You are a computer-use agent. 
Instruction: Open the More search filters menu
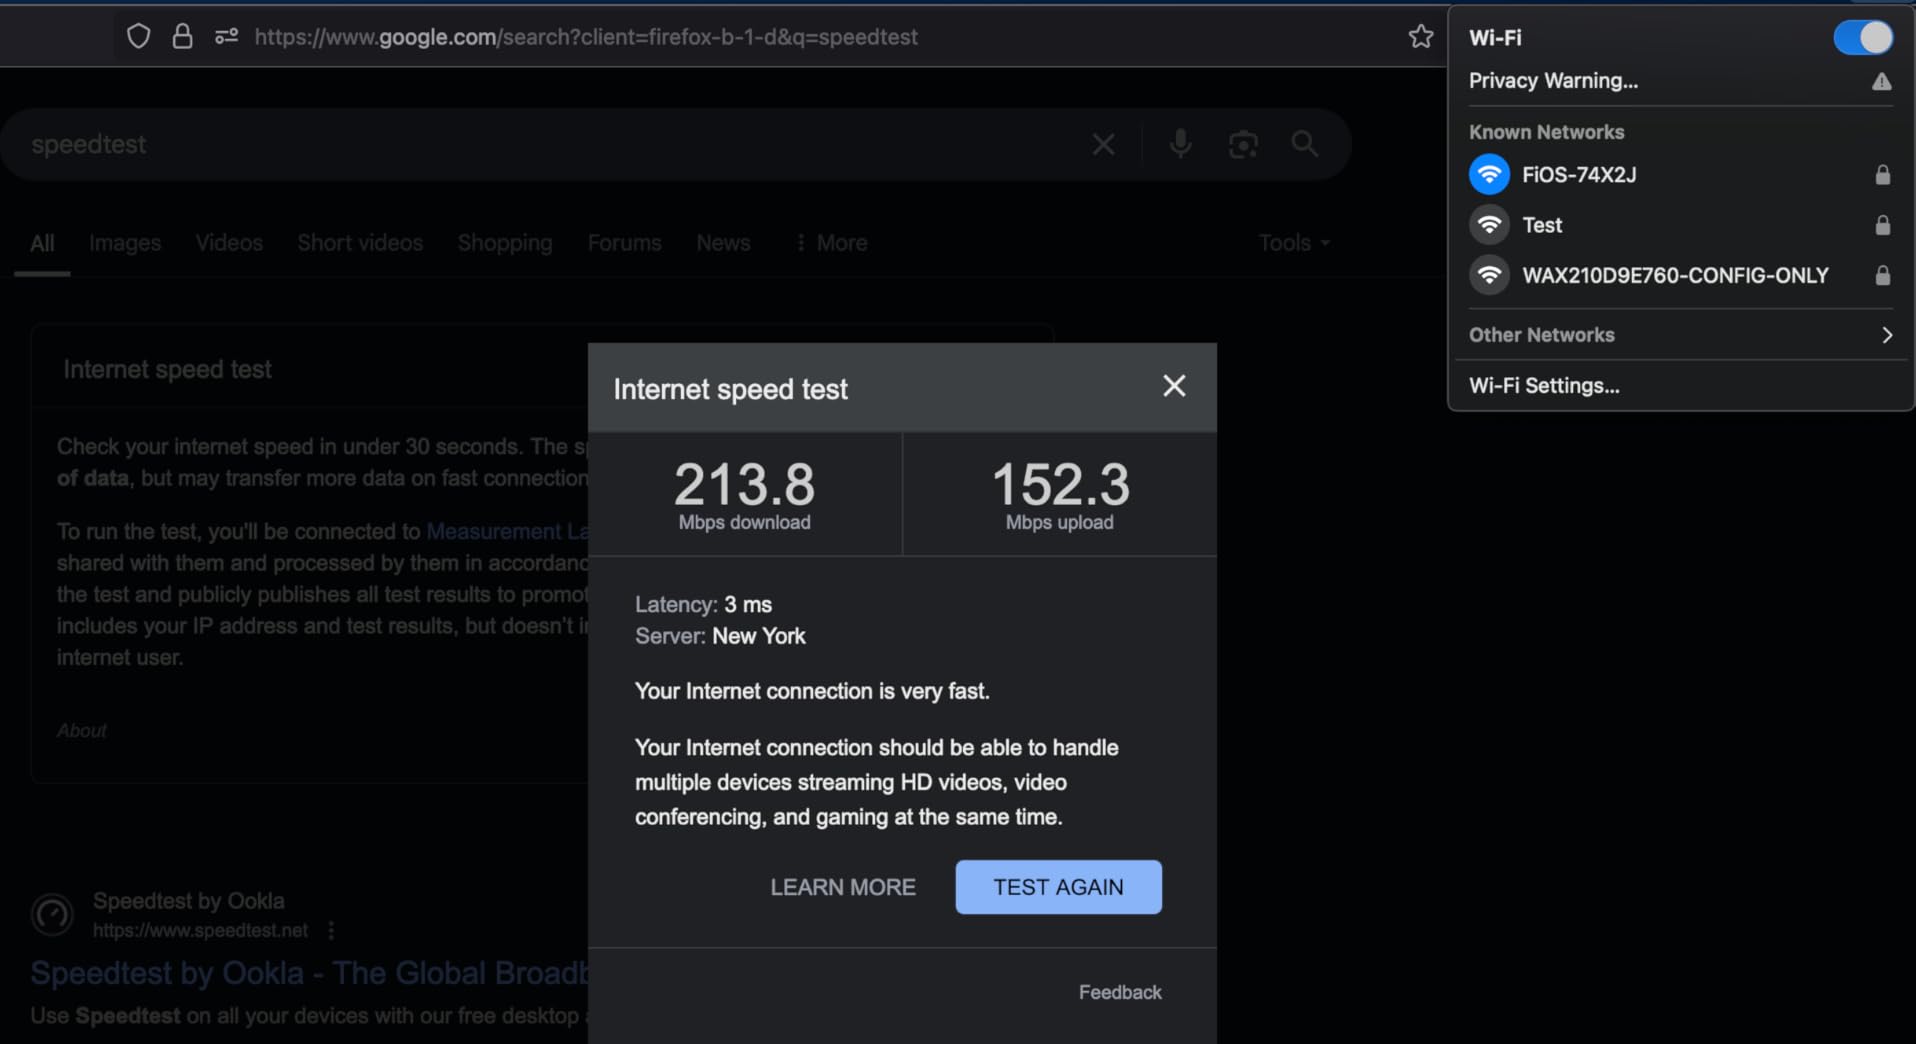click(x=831, y=243)
